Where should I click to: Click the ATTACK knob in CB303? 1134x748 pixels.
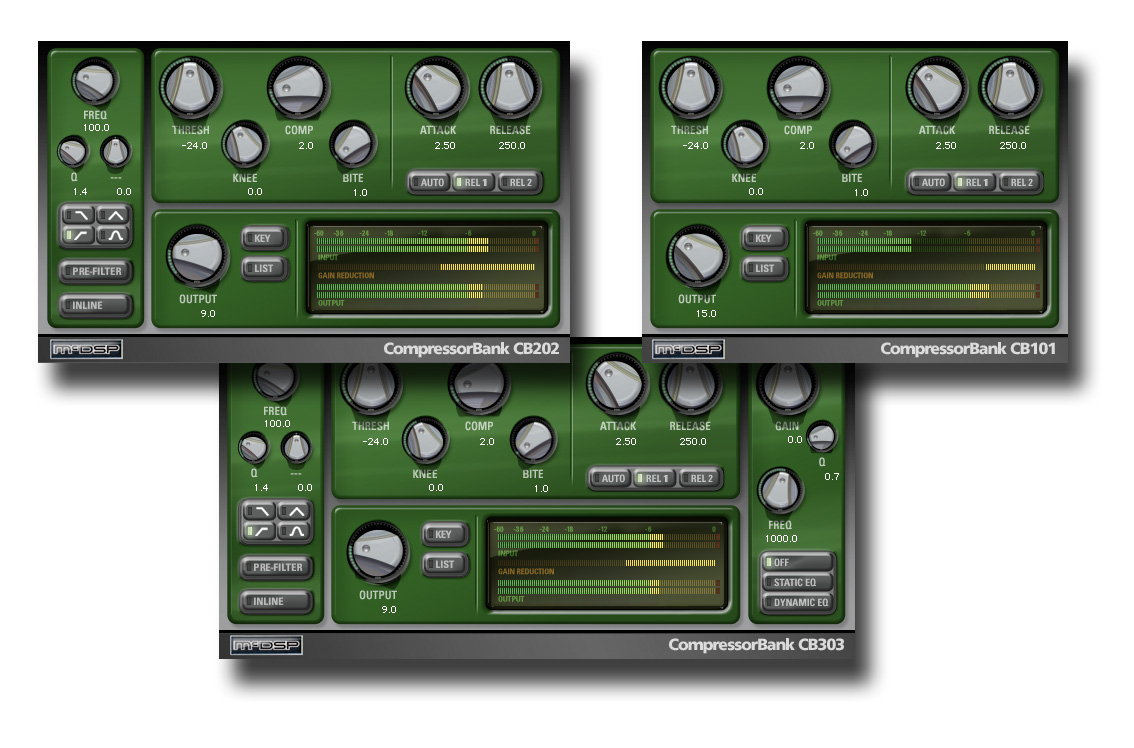pyautogui.click(x=617, y=384)
